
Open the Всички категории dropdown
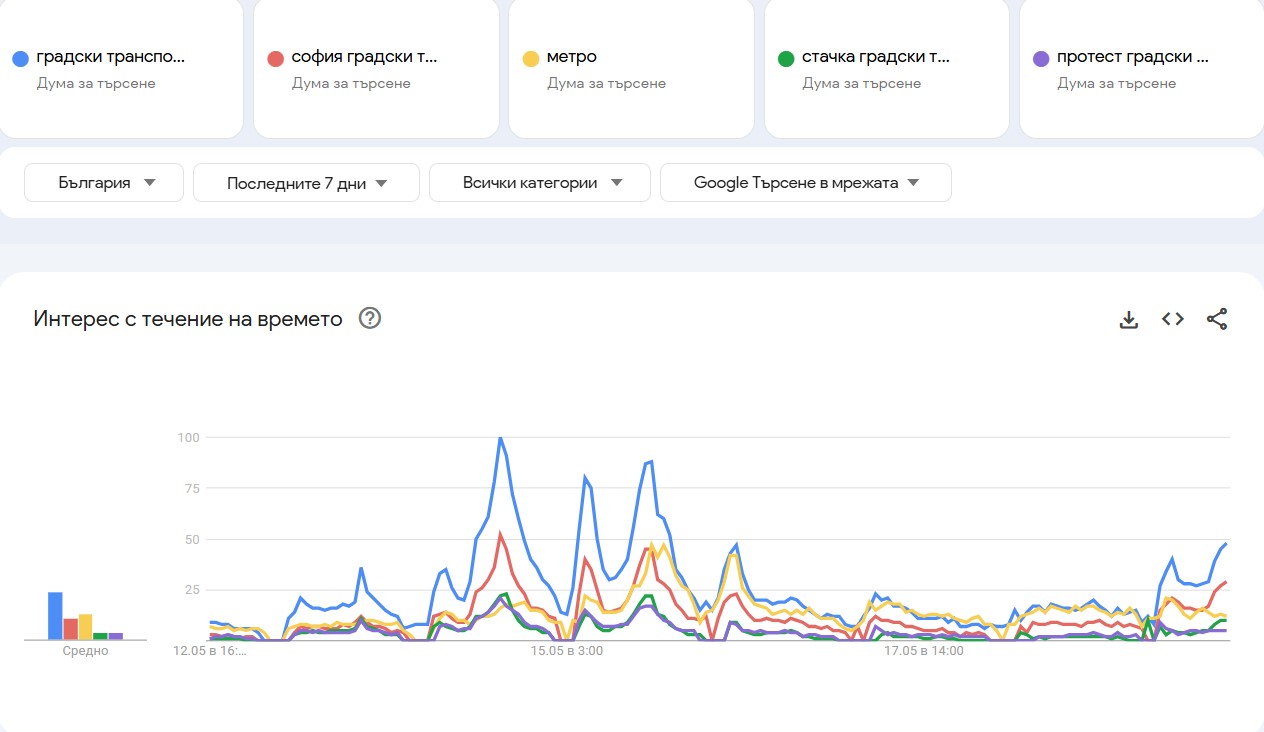point(539,182)
